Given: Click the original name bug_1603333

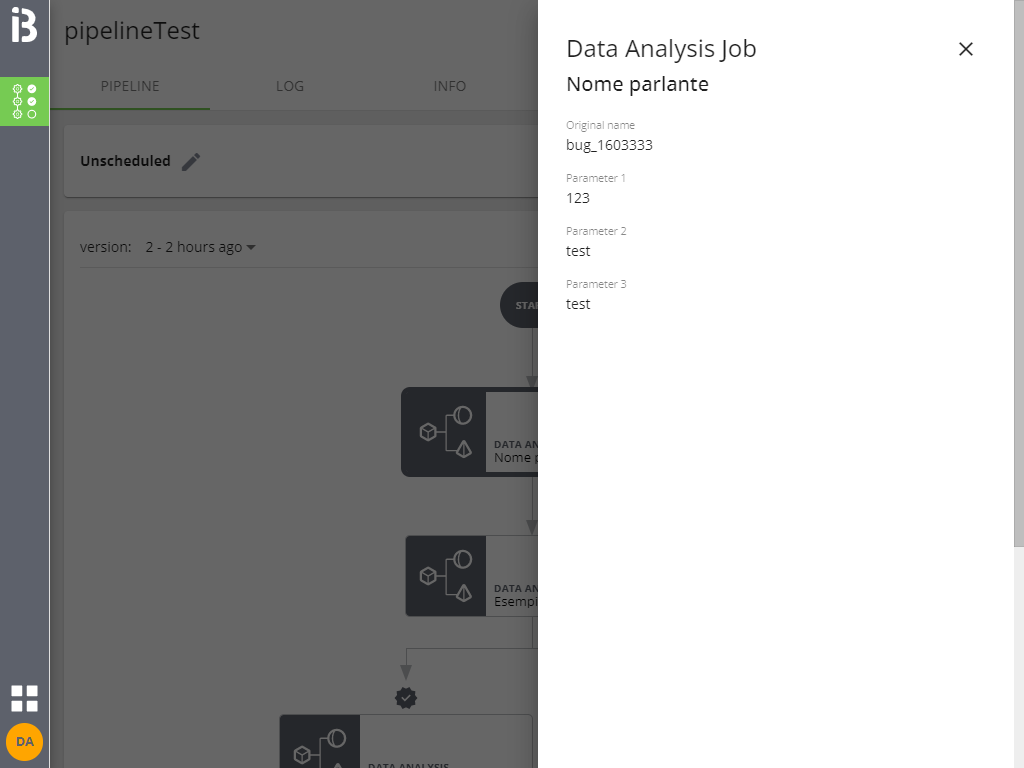Looking at the screenshot, I should click(x=609, y=145).
